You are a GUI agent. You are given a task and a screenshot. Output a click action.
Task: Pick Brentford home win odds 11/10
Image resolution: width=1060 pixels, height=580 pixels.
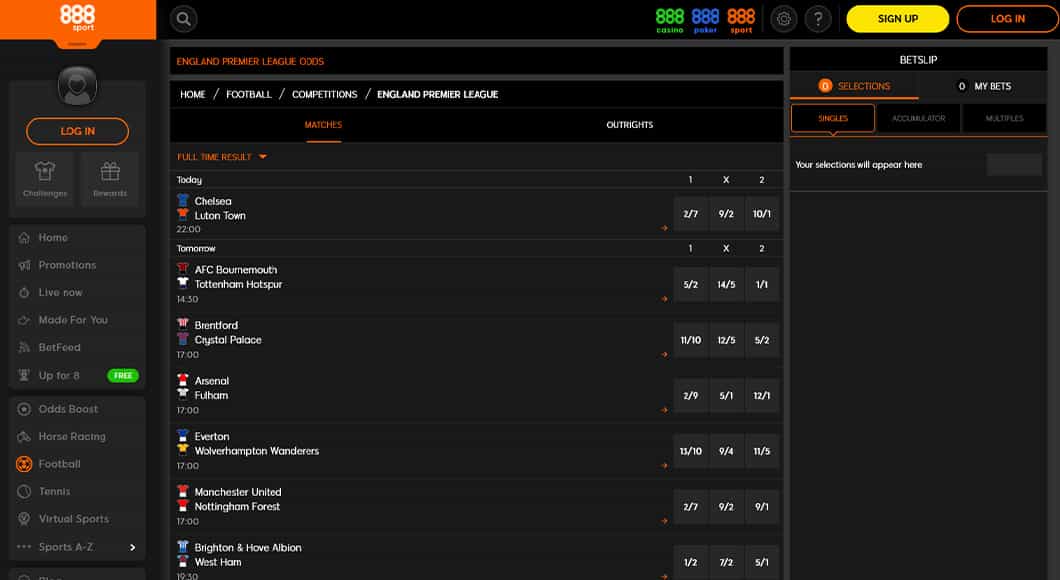[690, 340]
